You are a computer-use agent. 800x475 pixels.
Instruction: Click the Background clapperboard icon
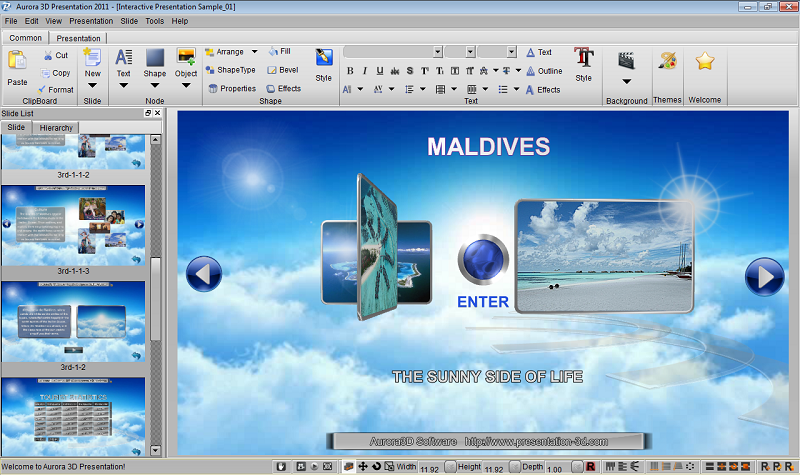pyautogui.click(x=627, y=60)
